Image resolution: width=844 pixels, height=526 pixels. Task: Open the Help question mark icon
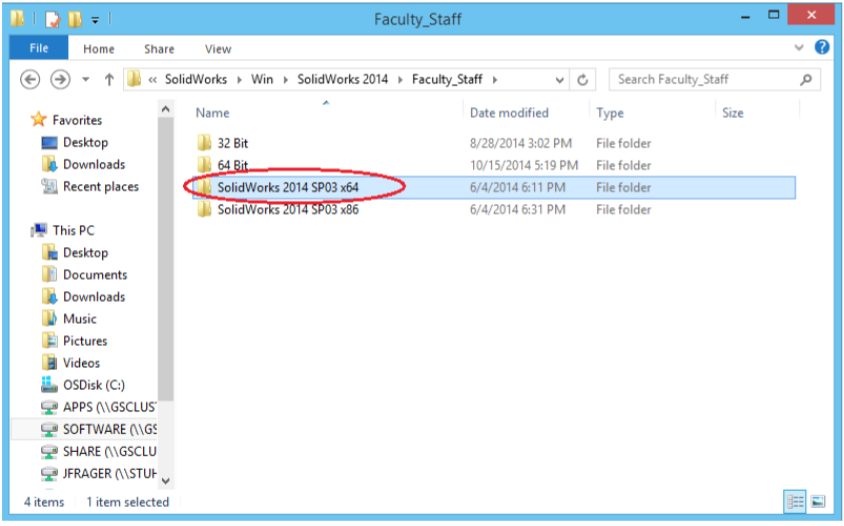[x=822, y=47]
